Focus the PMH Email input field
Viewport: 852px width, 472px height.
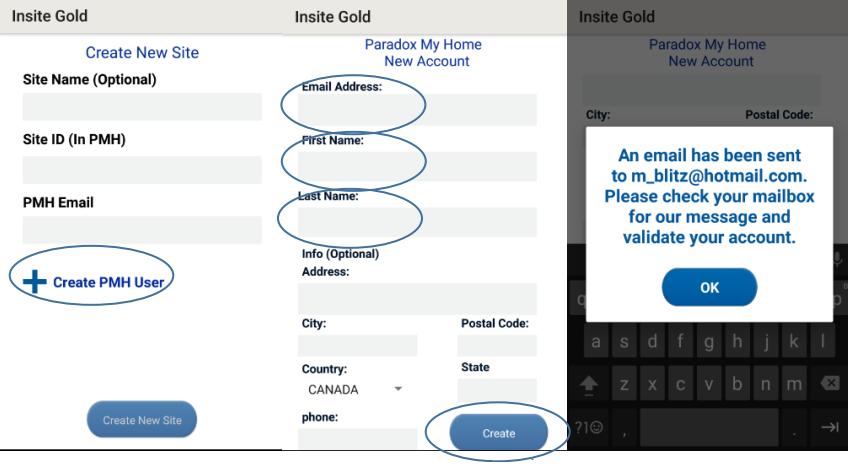(142, 230)
